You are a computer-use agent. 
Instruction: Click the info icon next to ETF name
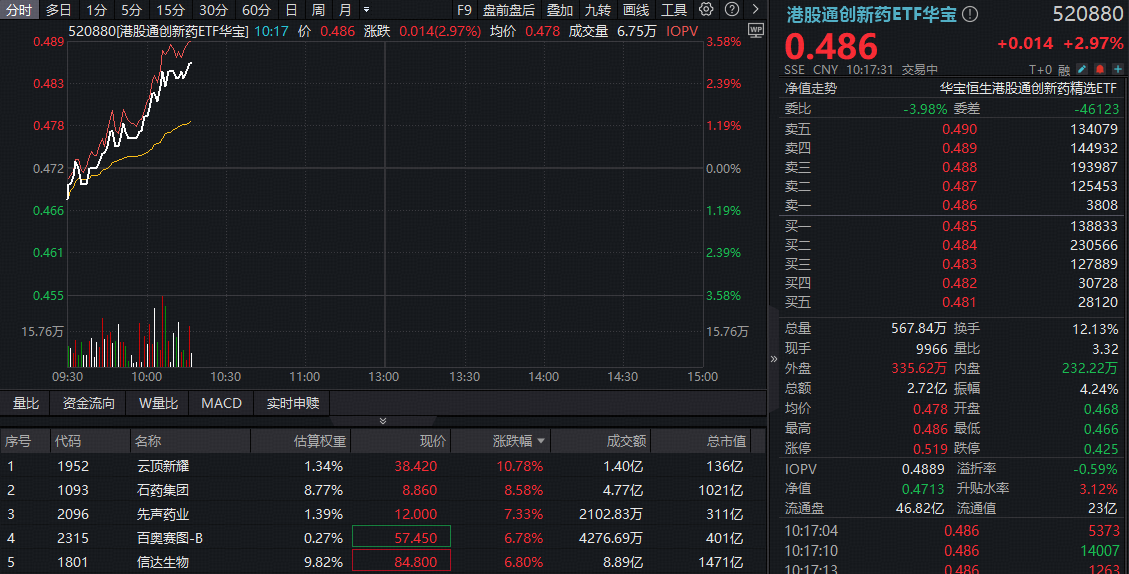969,16
